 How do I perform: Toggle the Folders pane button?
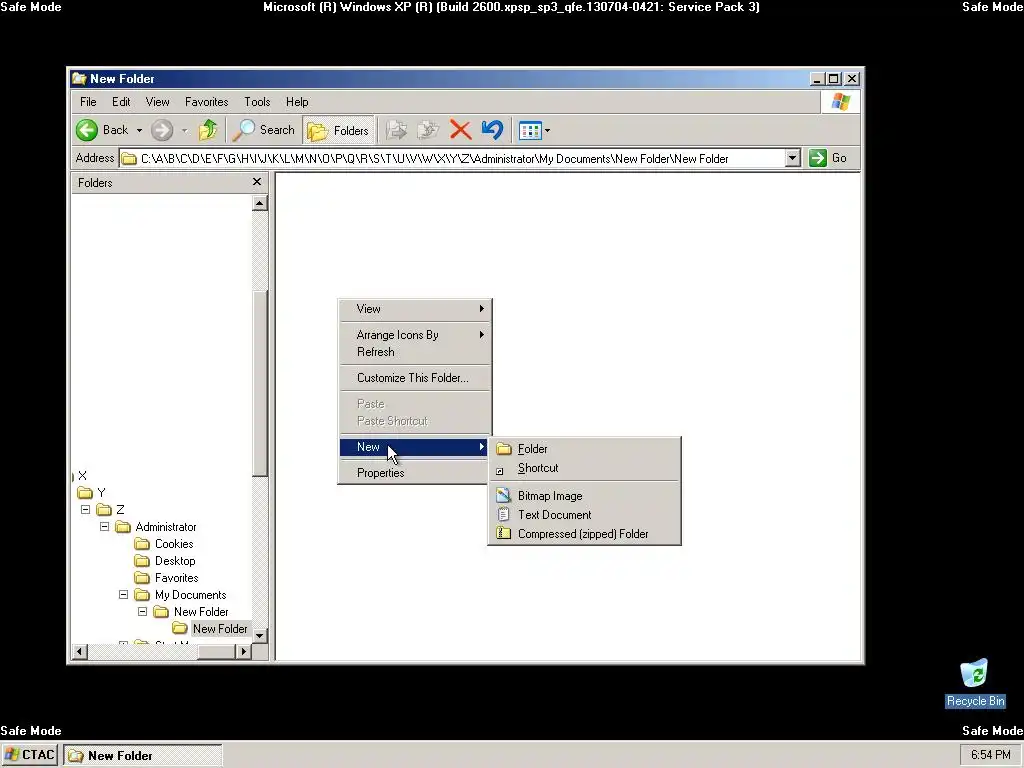(338, 131)
